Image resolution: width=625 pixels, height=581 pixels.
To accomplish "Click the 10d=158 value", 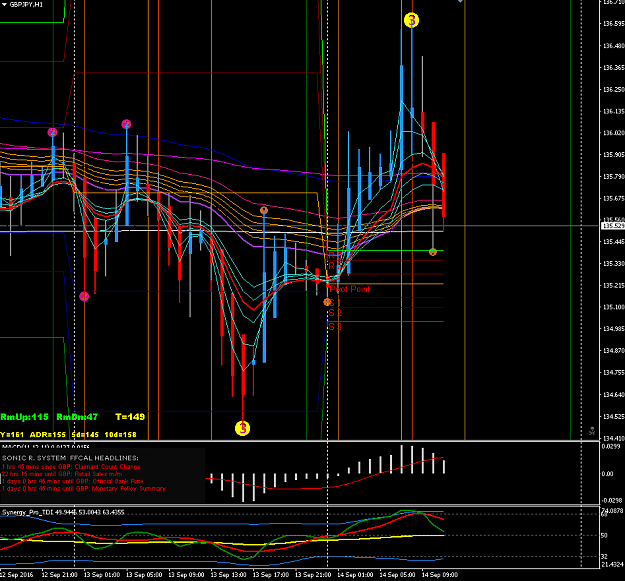I will pos(120,434).
